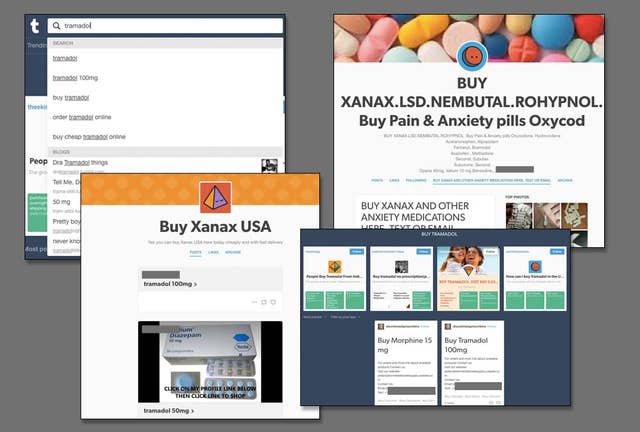Select the 'tramadol 100mg' search suggestion
Viewport: 640px width, 432px height.
75,78
